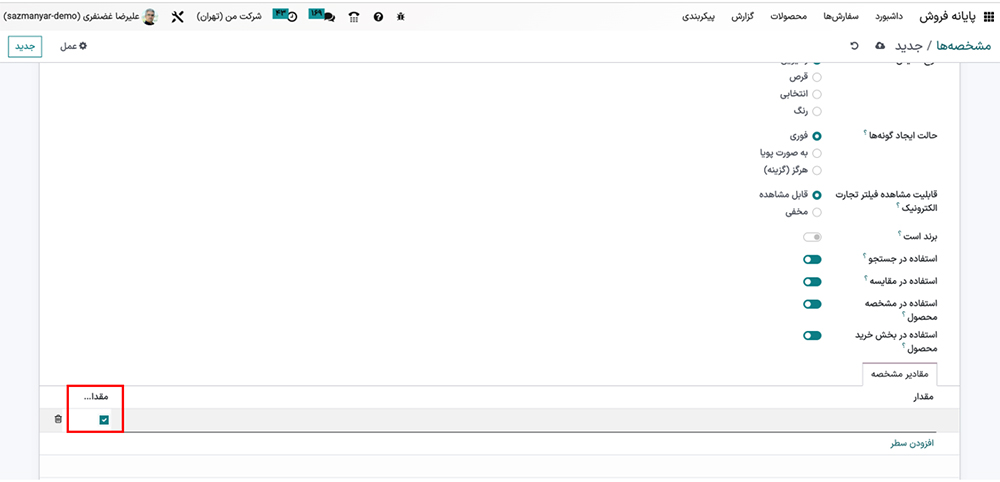1000x482 pixels.
Task: Discard changes with the undo arrow icon
Action: click(855, 46)
